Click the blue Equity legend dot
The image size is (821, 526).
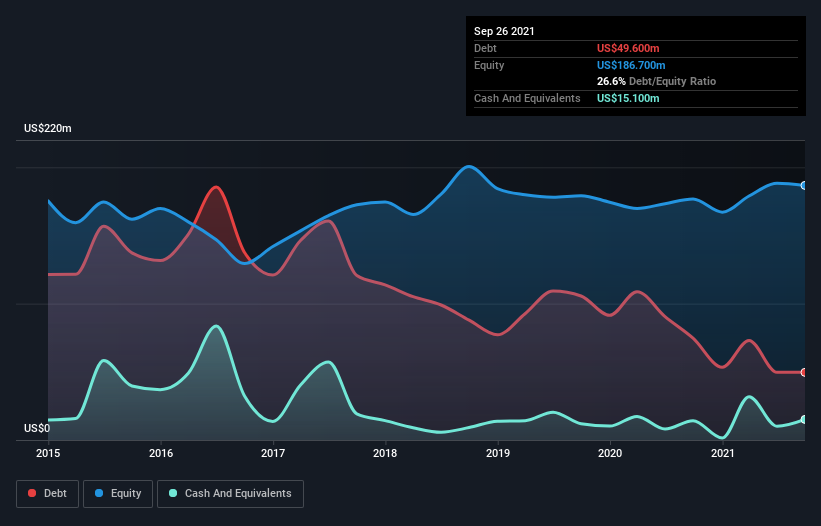click(99, 493)
